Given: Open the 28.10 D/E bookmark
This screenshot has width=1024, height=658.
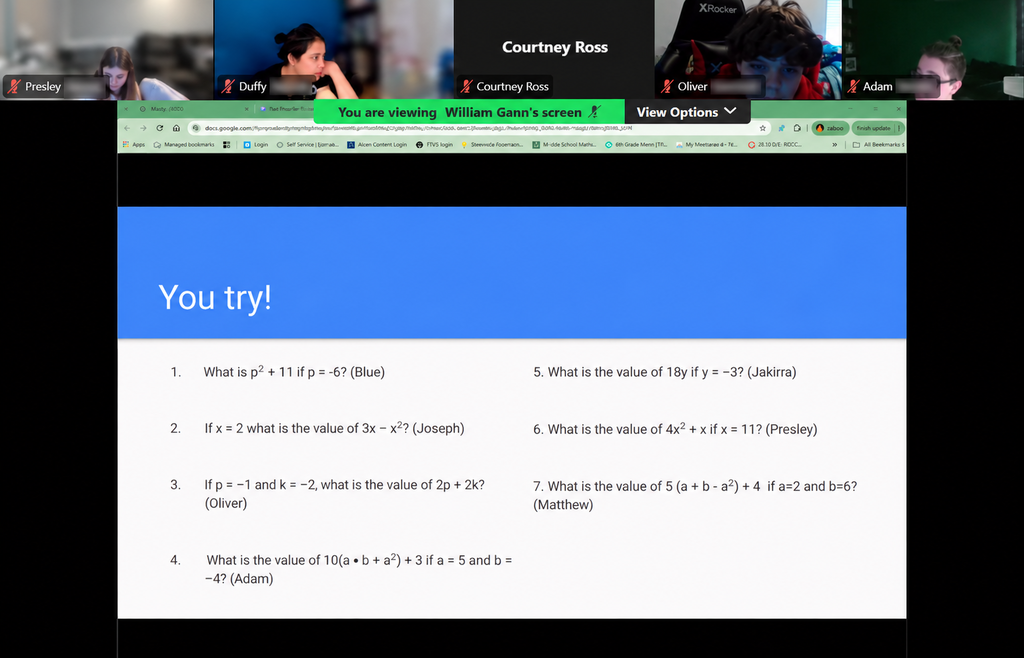Looking at the screenshot, I should coord(775,145).
